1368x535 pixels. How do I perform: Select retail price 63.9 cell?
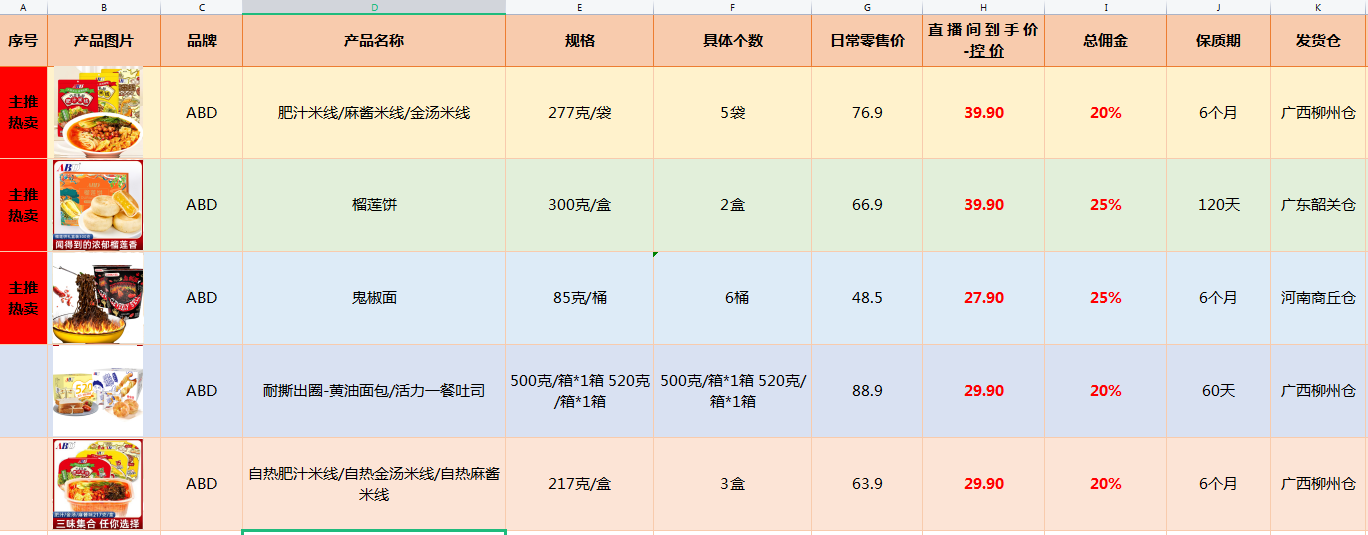point(867,484)
